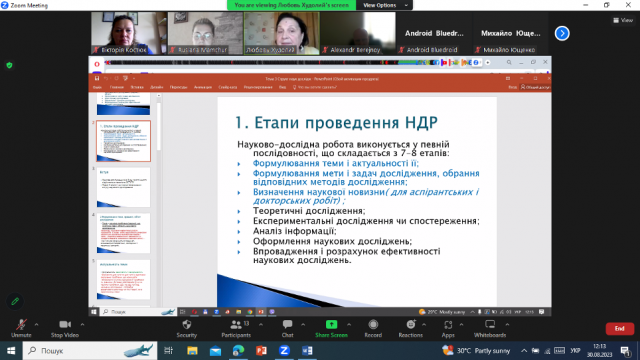This screenshot has height=360, width=640.
Task: Open Reactions menu
Action: (411, 328)
